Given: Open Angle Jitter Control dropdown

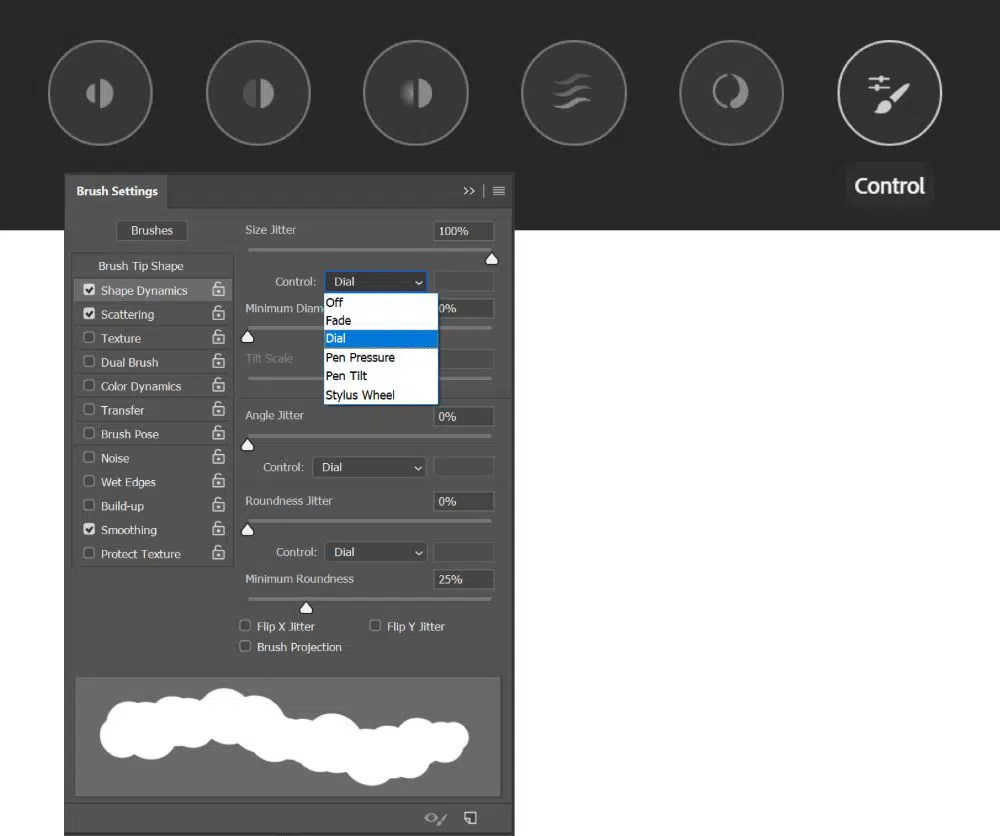Looking at the screenshot, I should [369, 467].
